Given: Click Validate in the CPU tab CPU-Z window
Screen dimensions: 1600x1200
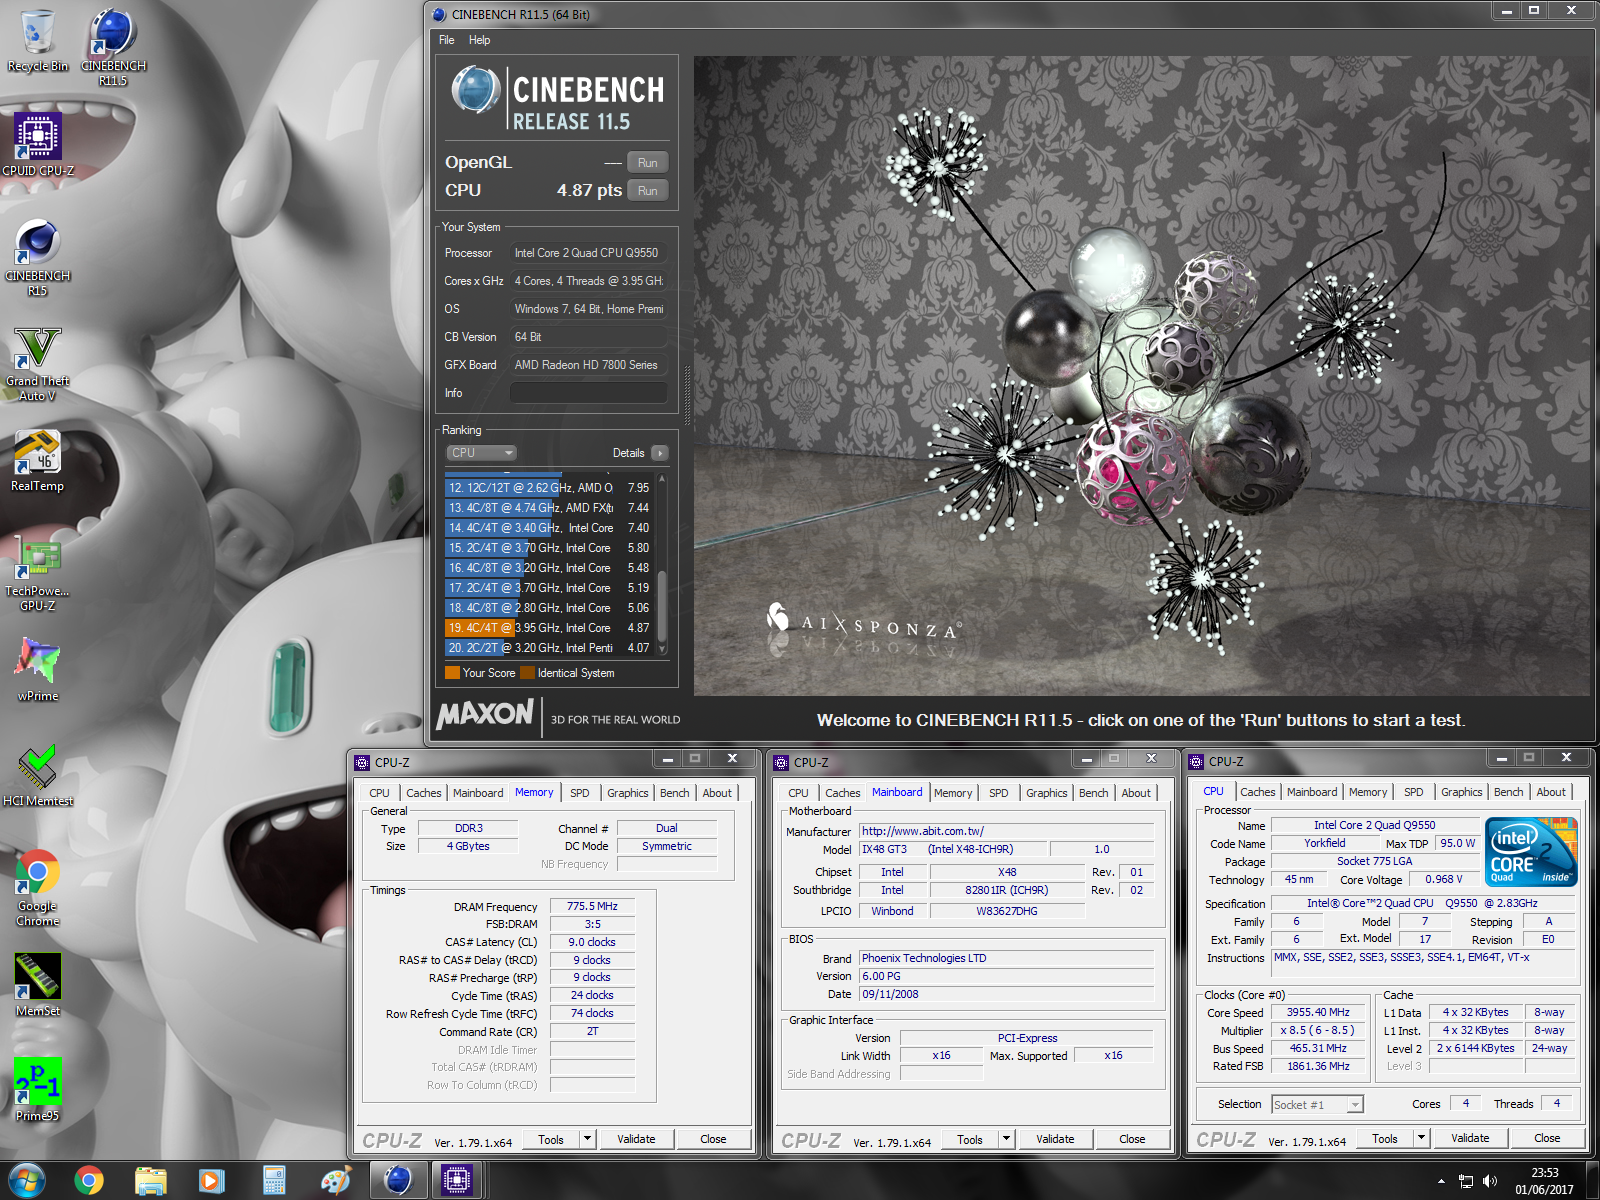Looking at the screenshot, I should pos(1470,1138).
